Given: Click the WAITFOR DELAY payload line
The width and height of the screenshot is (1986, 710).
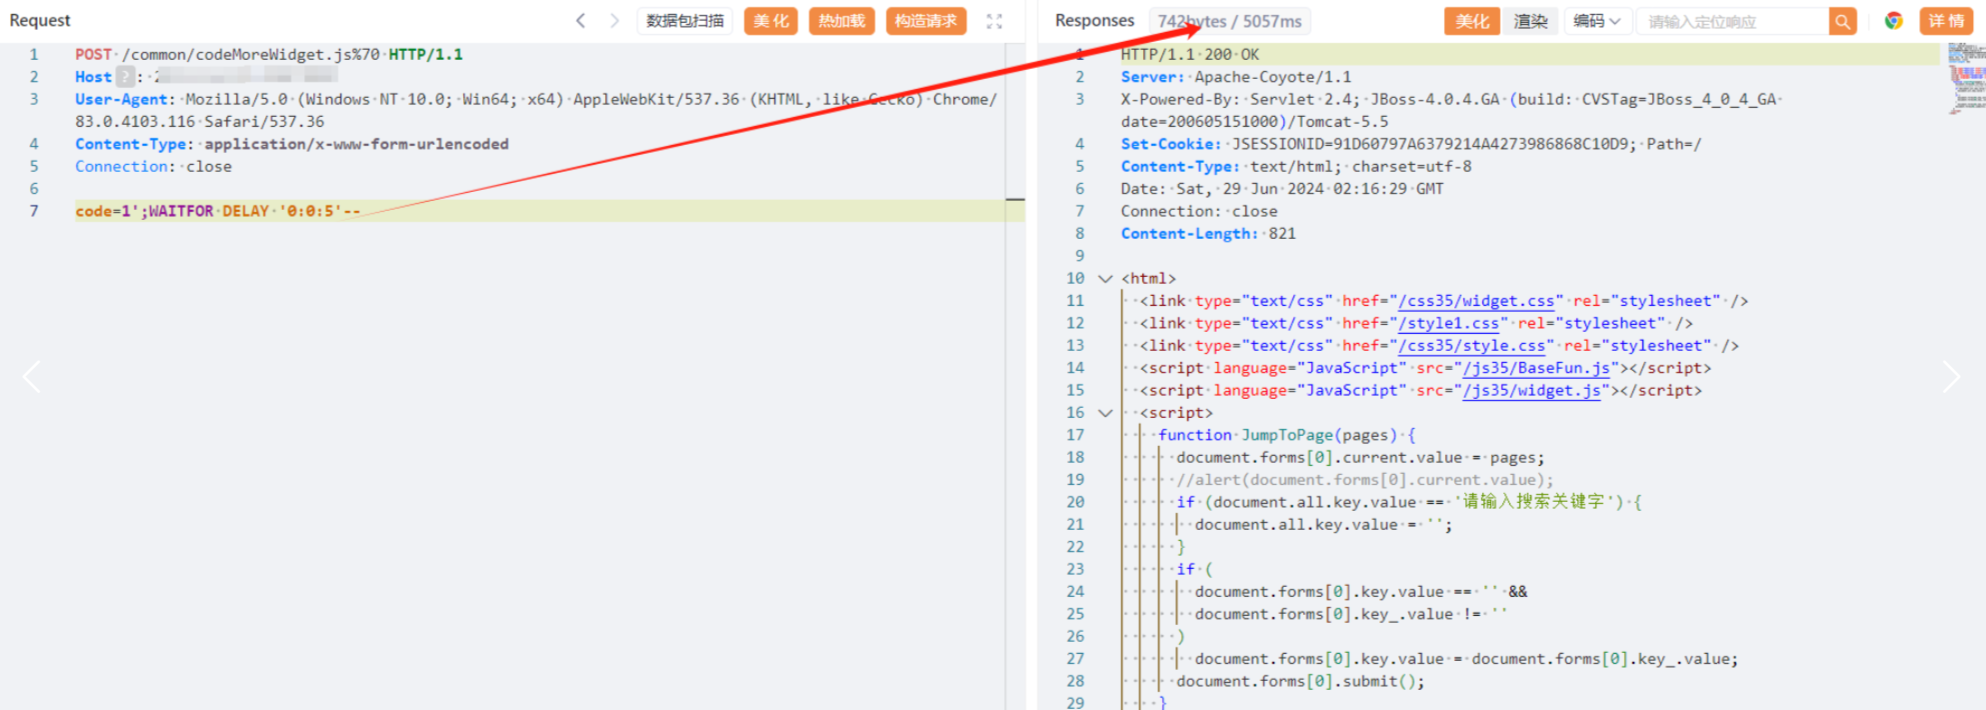Looking at the screenshot, I should click(x=218, y=211).
